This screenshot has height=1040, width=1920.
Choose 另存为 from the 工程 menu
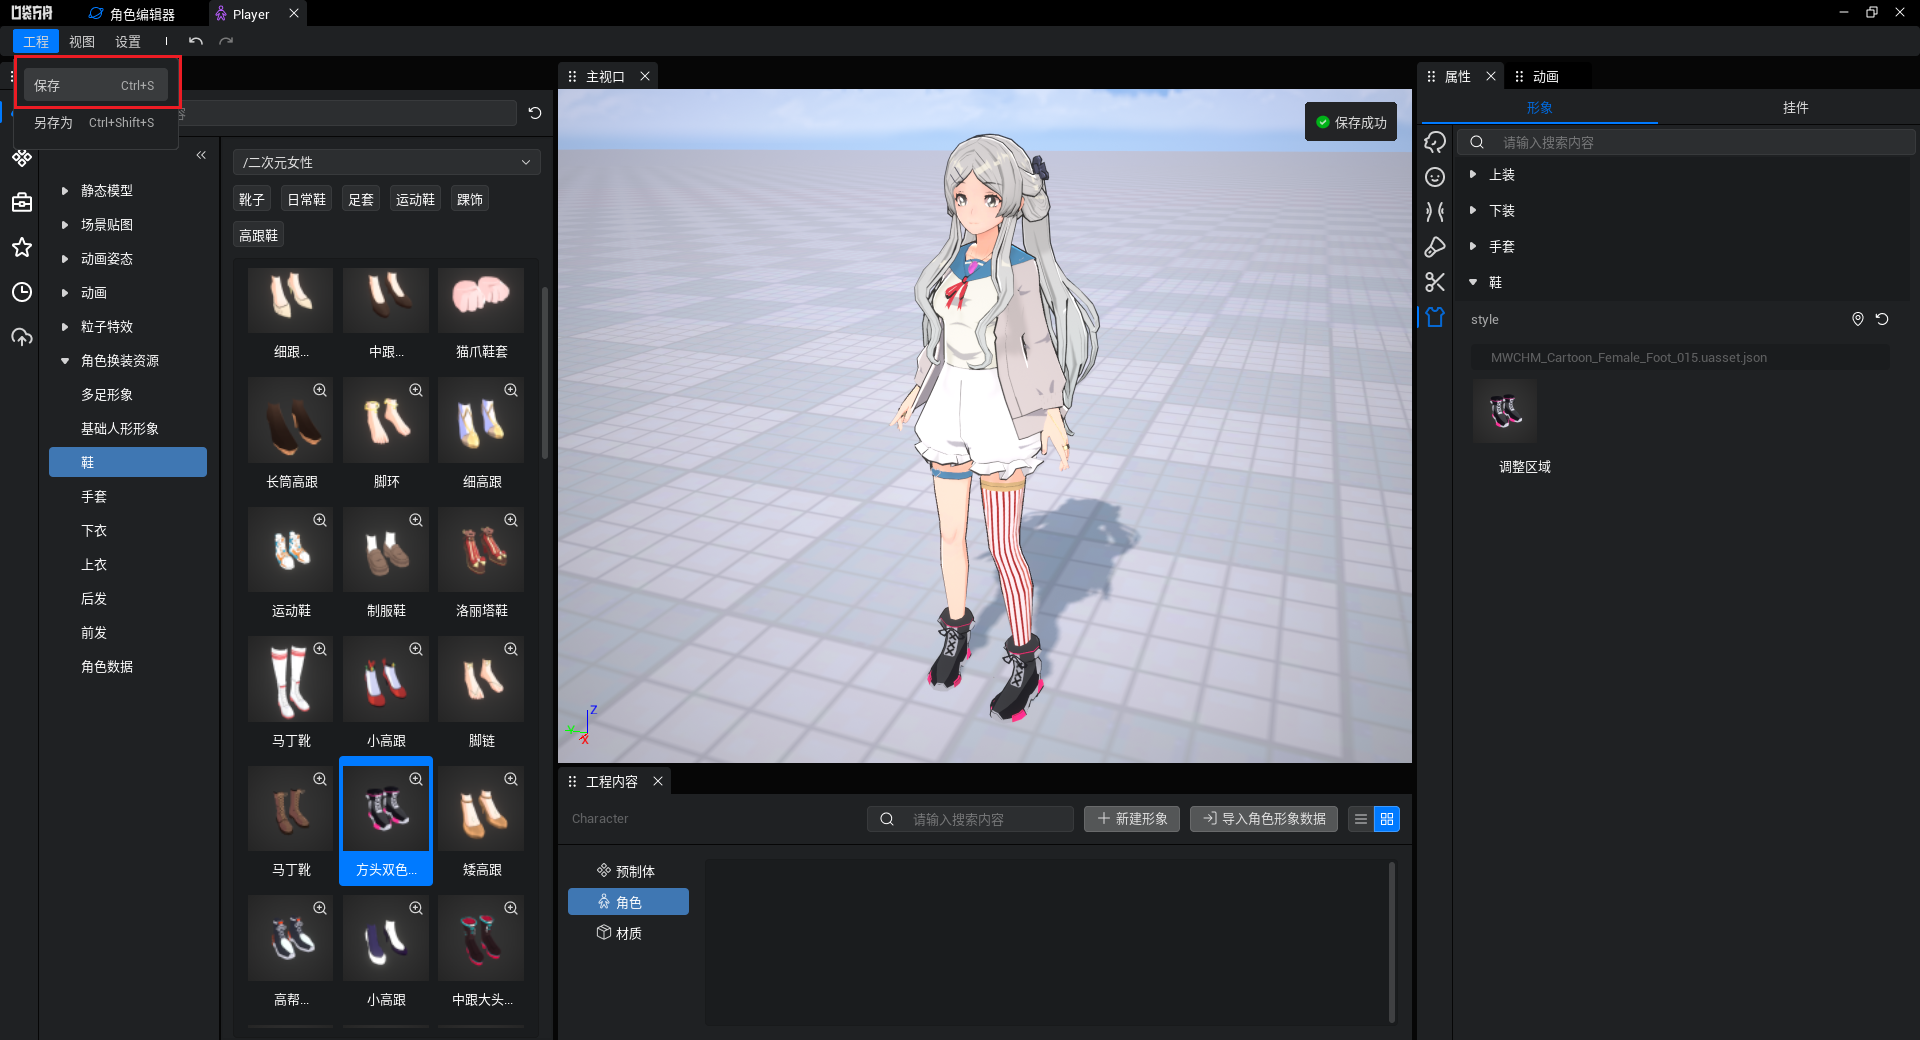point(96,122)
